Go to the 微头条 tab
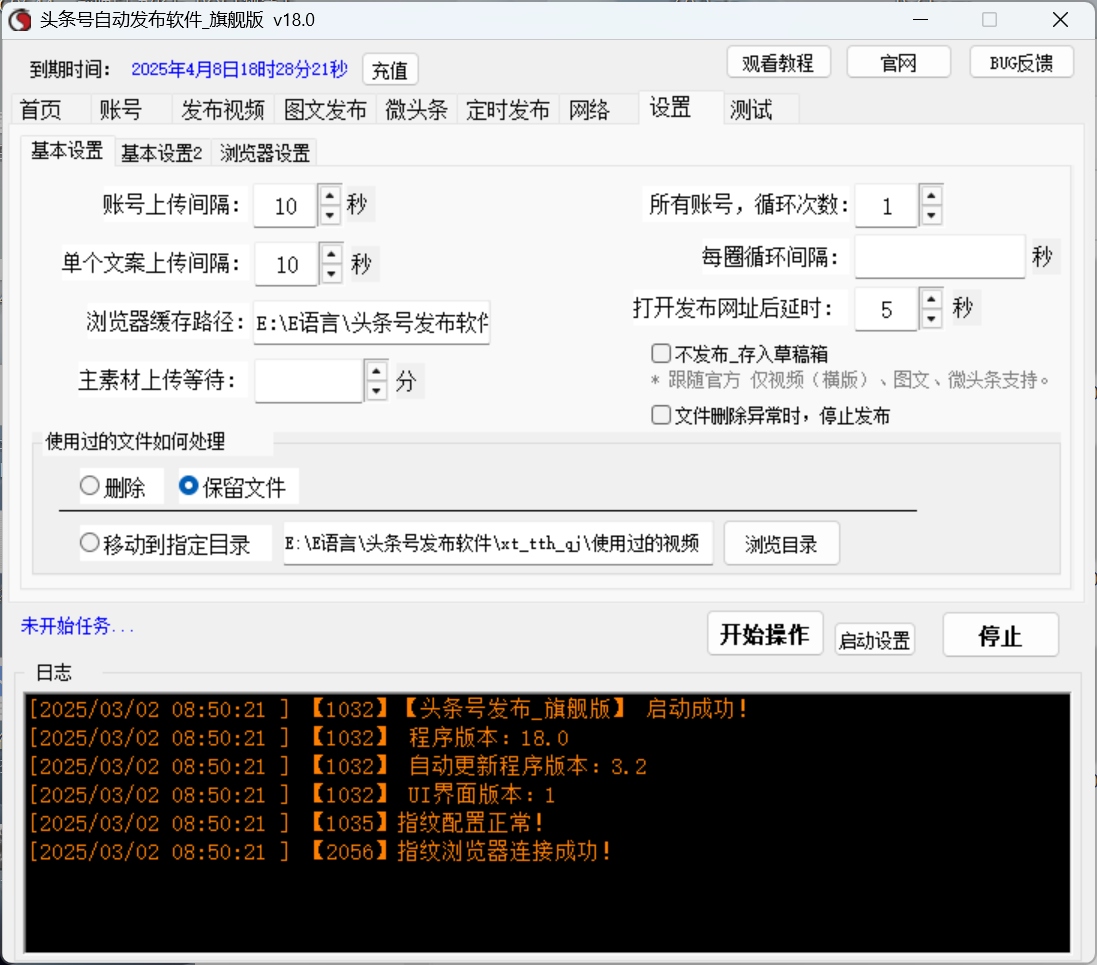Viewport: 1097px width, 965px height. click(x=416, y=110)
